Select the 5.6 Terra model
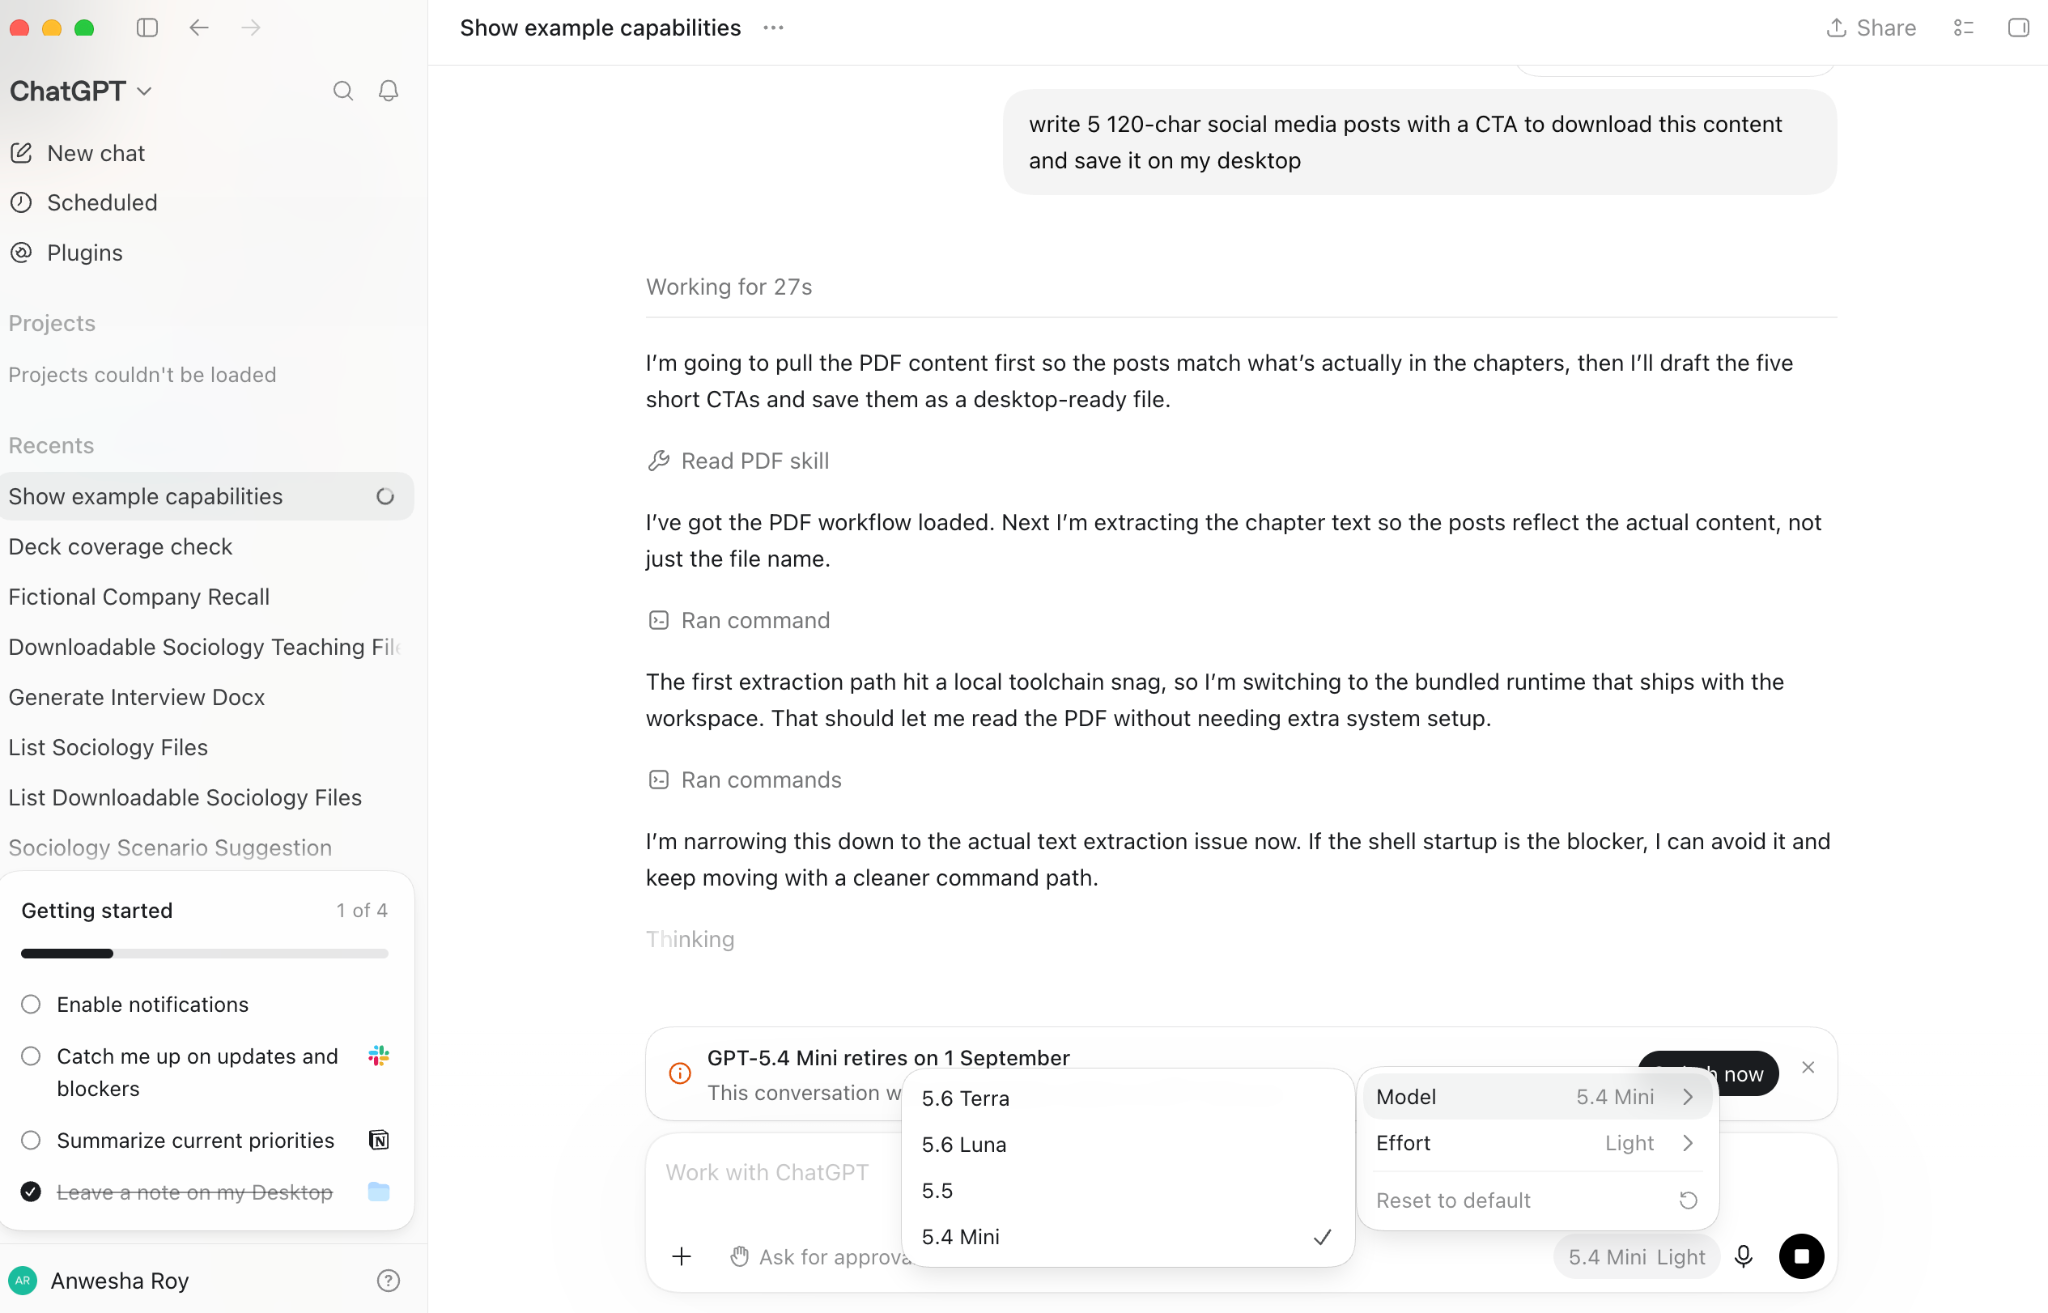Screen dimensions: 2048x1313 1128,1098
